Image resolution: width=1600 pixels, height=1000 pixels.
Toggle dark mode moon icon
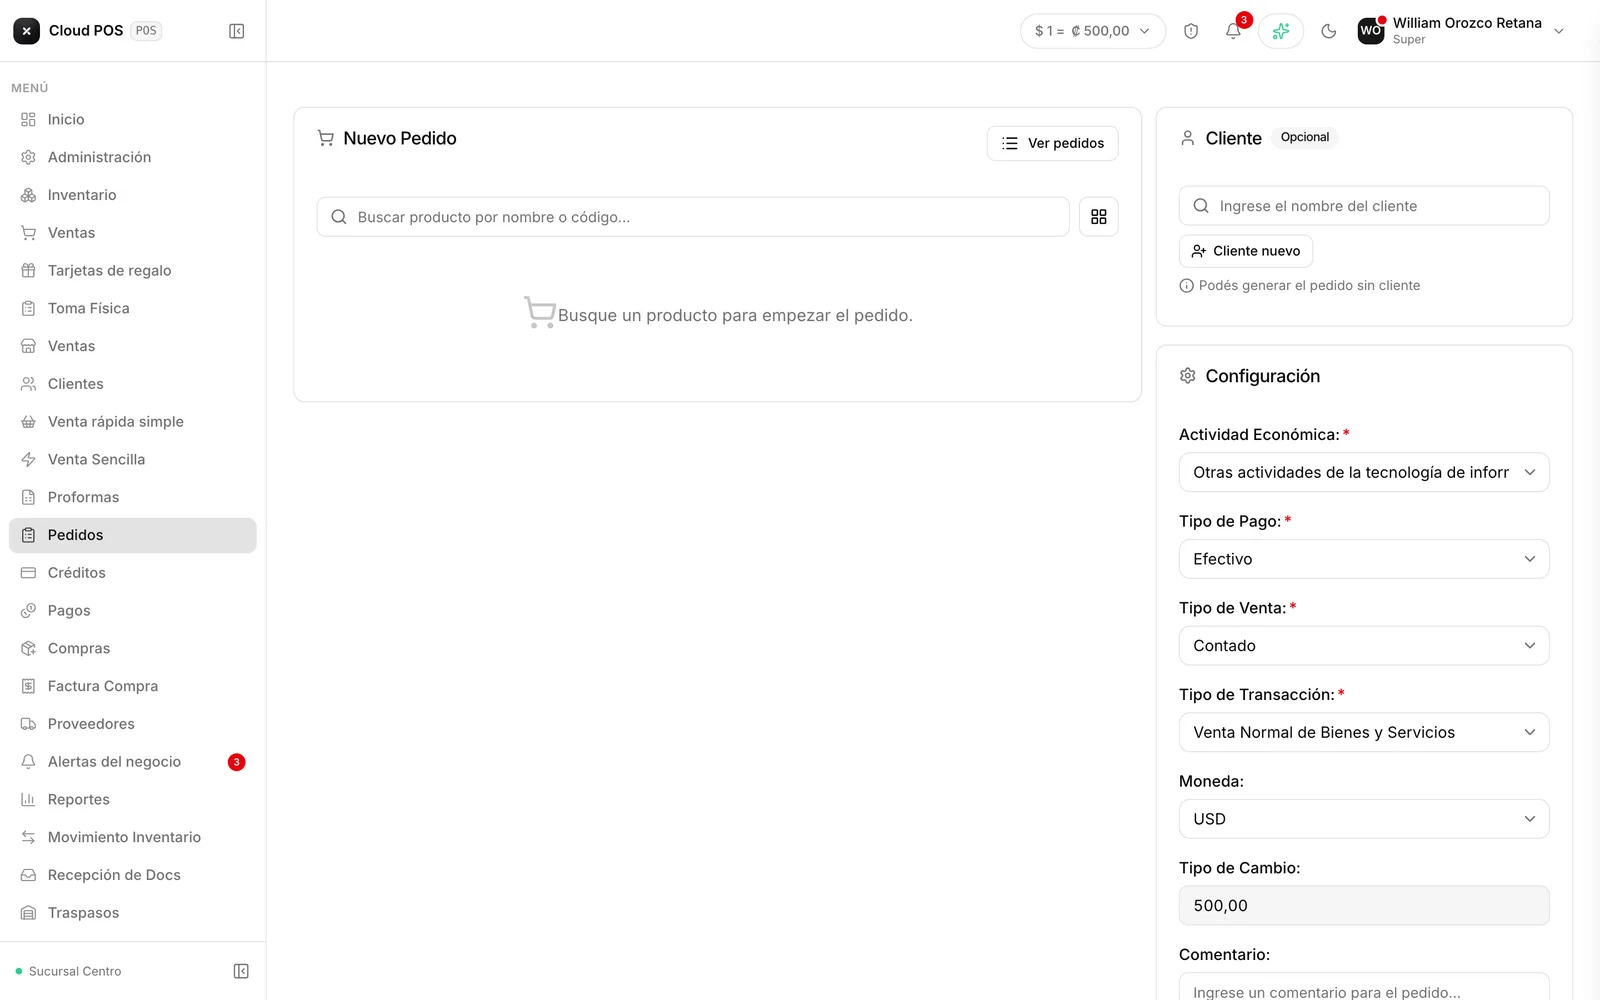tap(1329, 31)
